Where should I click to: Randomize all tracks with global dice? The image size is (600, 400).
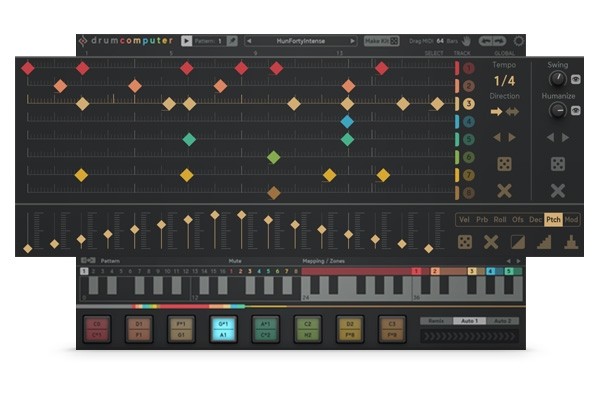pos(558,164)
